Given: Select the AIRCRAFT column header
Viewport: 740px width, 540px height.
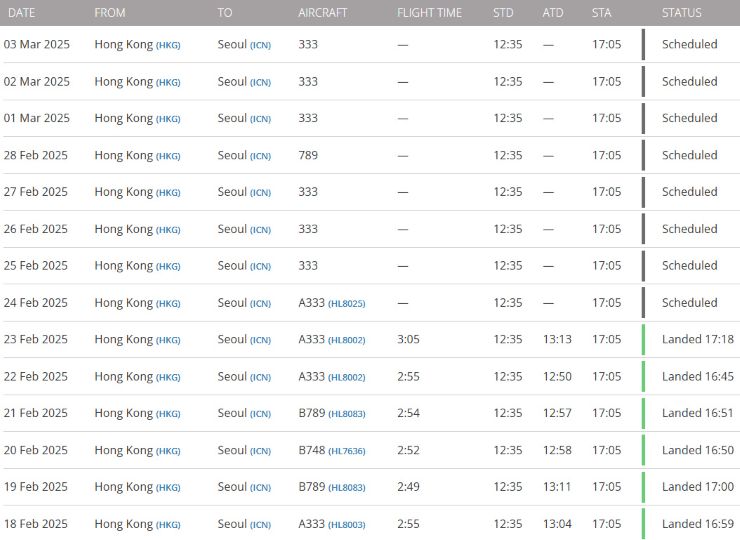Looking at the screenshot, I should point(323,13).
